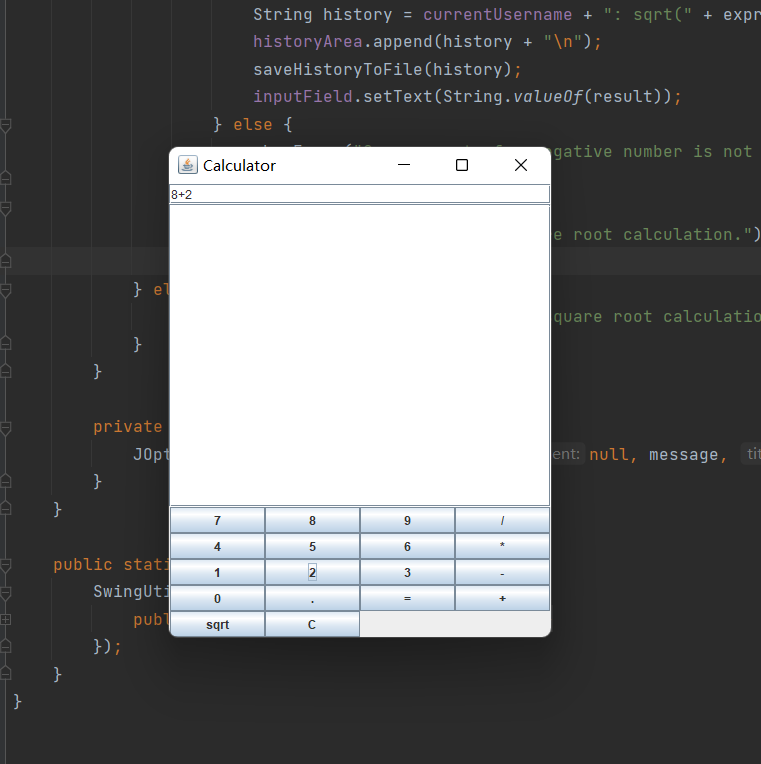Image resolution: width=761 pixels, height=764 pixels.
Task: Expand the collapsed plus fold beside 'publ' line
Action: coord(6,620)
